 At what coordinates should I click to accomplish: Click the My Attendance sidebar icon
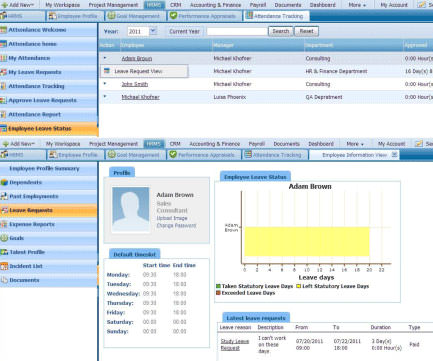point(4,58)
